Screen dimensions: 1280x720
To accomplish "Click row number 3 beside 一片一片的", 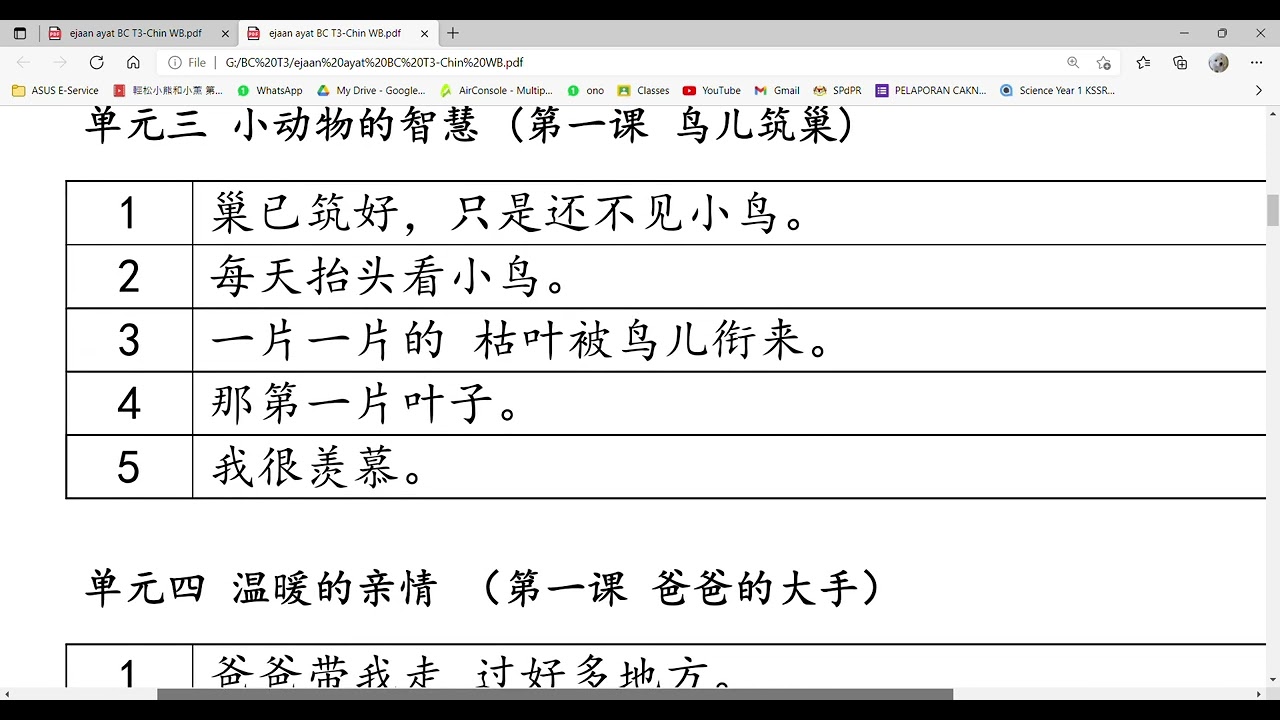I will coord(128,341).
